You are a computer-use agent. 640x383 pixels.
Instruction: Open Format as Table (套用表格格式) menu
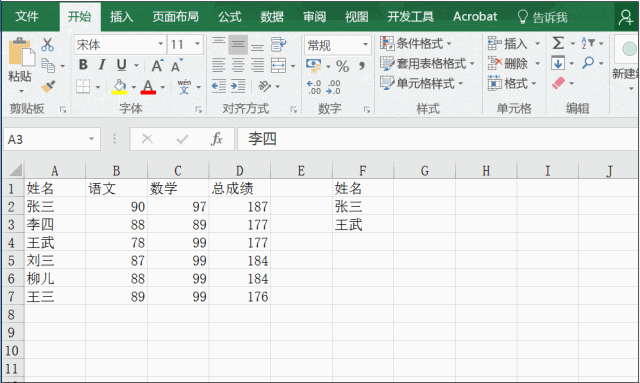pos(427,63)
